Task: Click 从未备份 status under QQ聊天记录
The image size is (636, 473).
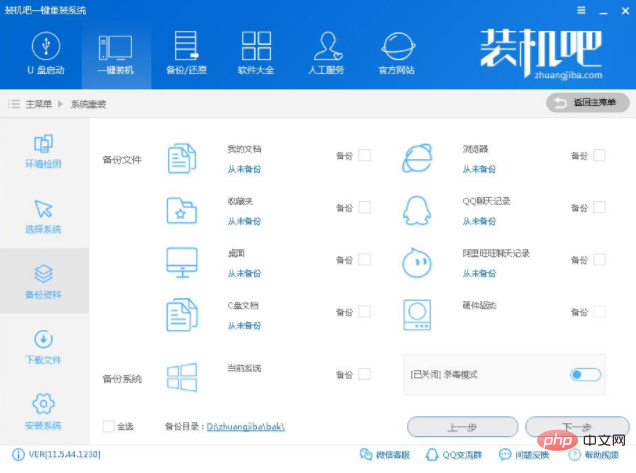Action: pyautogui.click(x=479, y=221)
